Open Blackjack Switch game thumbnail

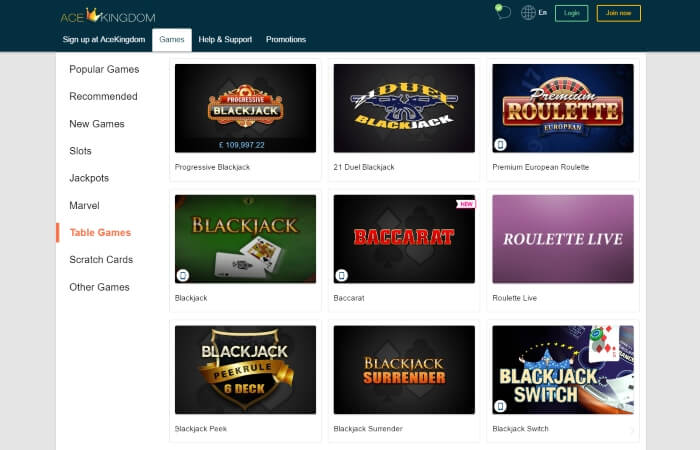click(562, 370)
